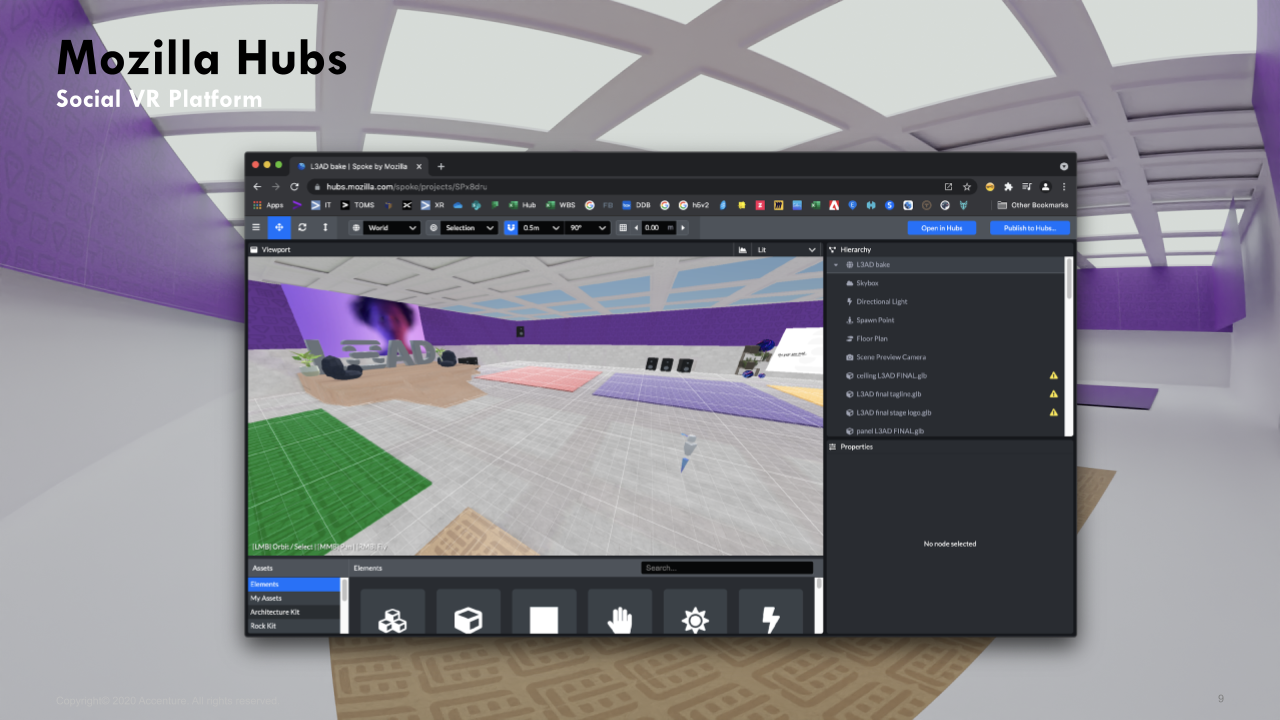Select the Translate move tool
The height and width of the screenshot is (720, 1280).
[279, 228]
